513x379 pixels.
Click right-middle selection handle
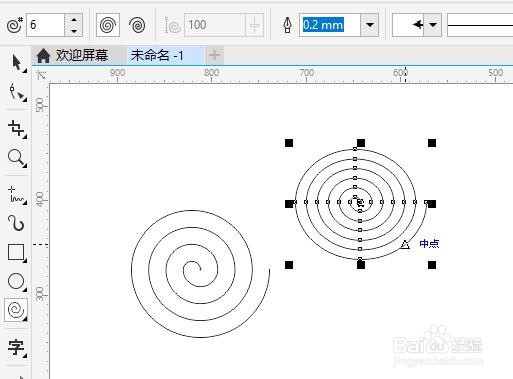[x=432, y=204]
